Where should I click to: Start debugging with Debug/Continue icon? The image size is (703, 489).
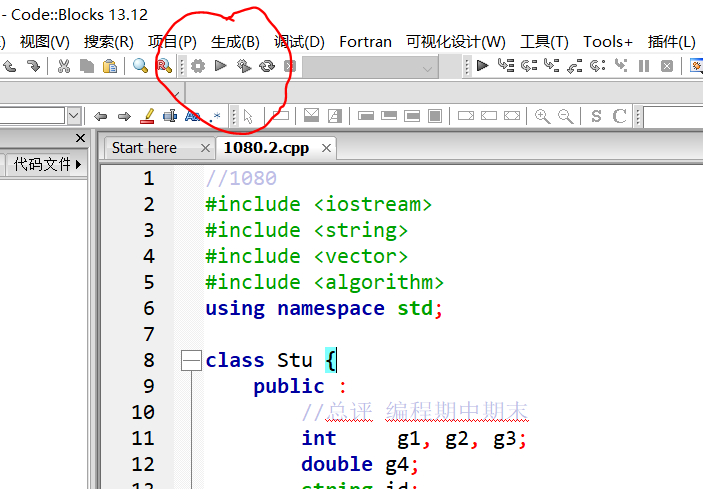click(482, 66)
